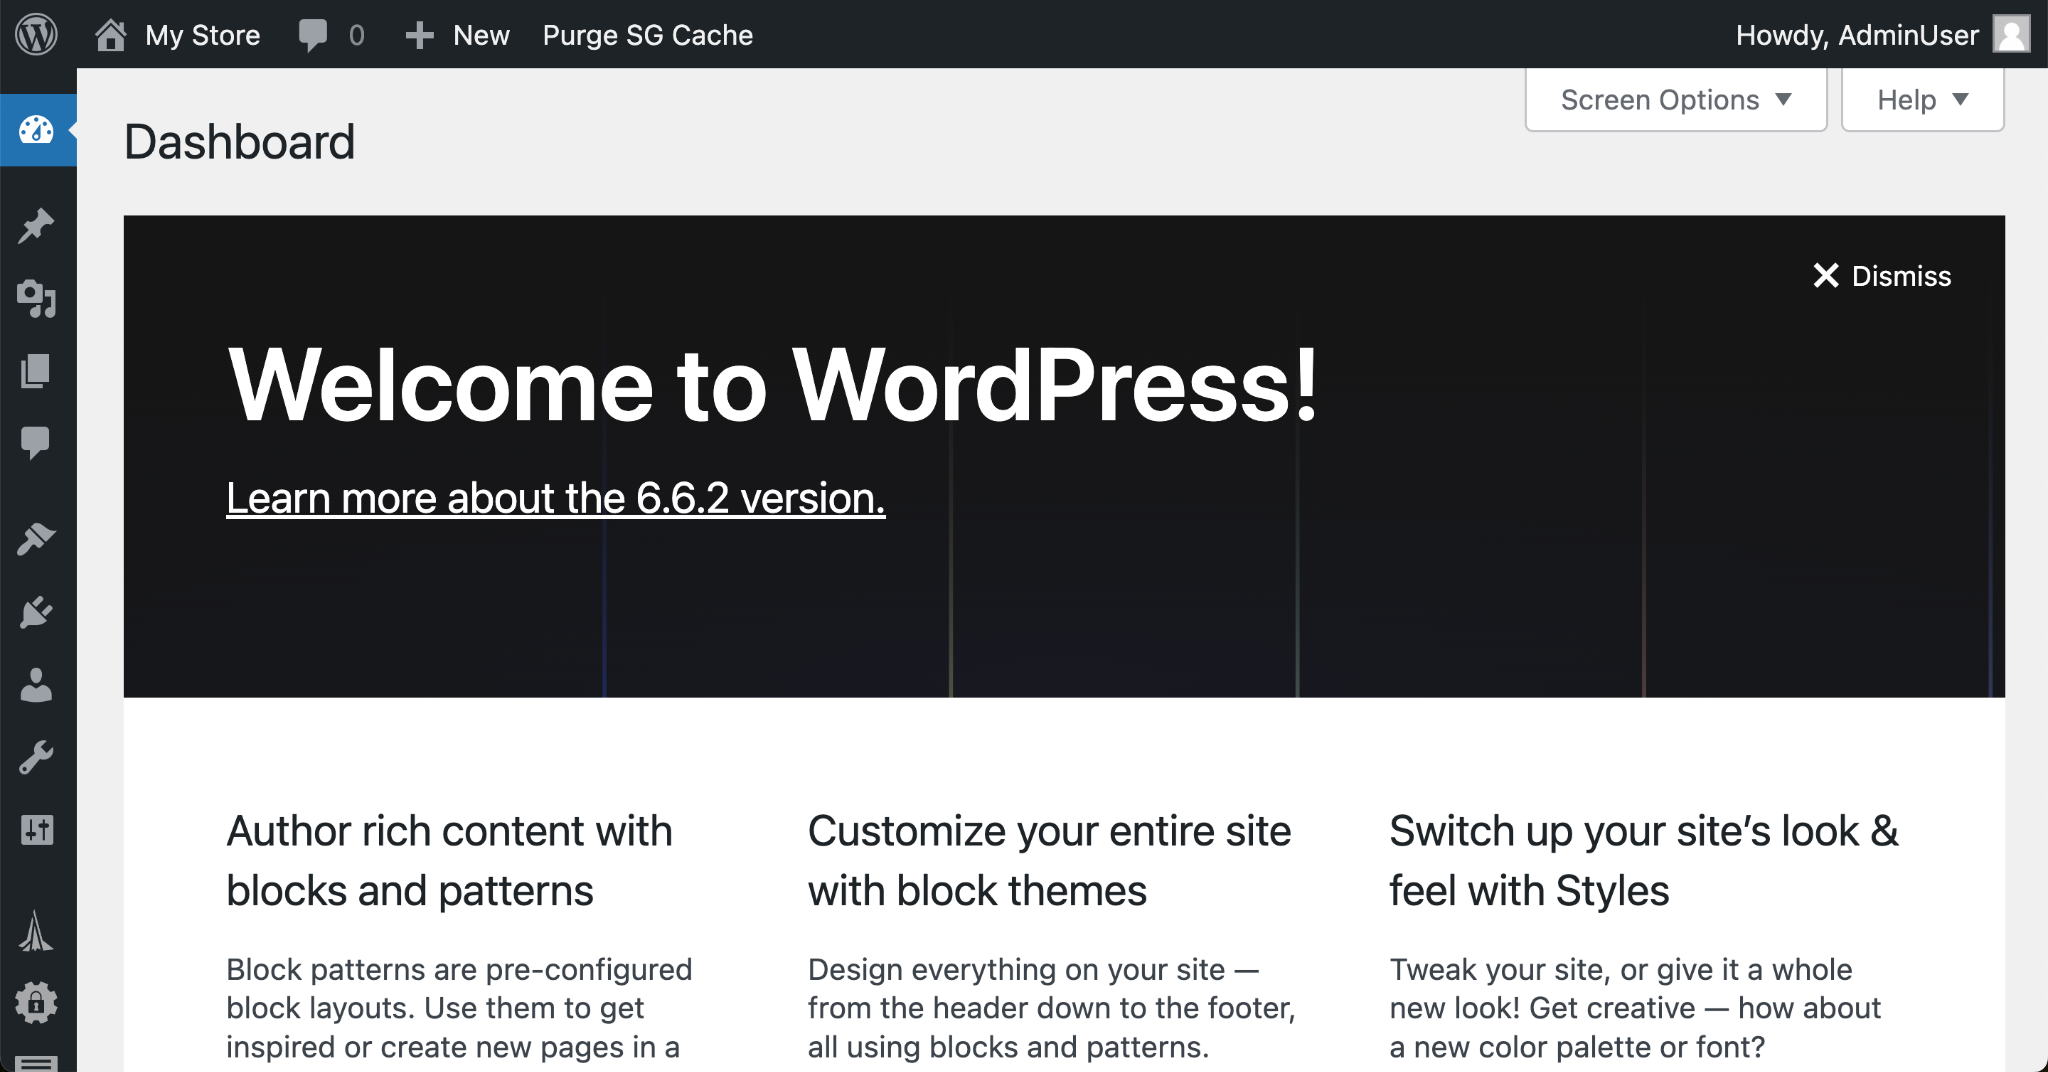Click the Dashboard page heading

pos(240,142)
